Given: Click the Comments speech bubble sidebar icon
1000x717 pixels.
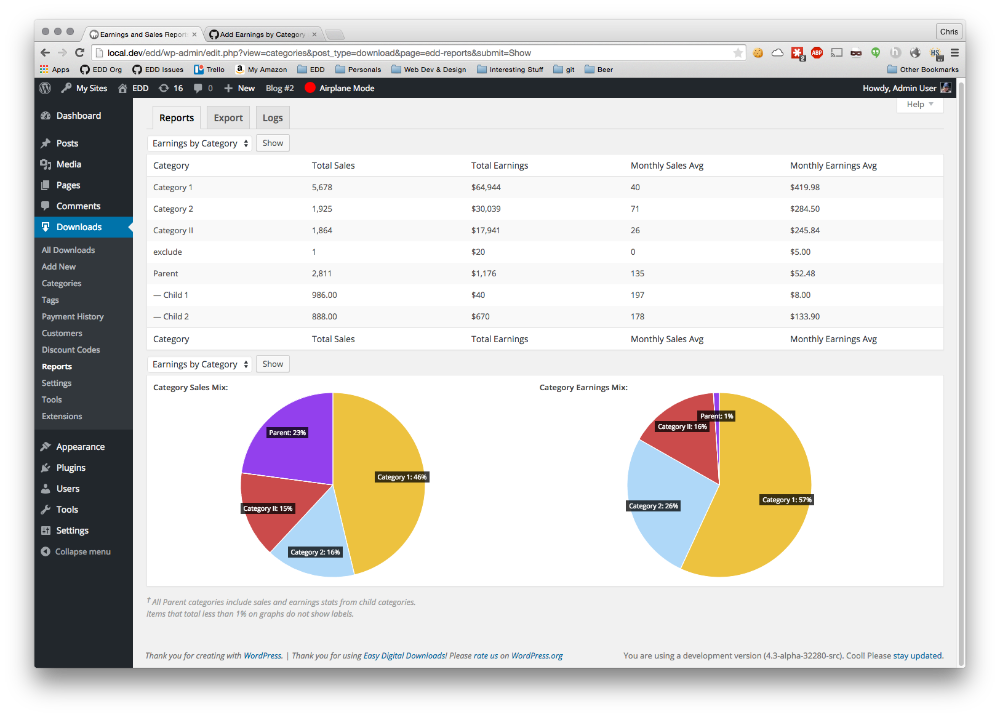Looking at the screenshot, I should click(x=45, y=206).
